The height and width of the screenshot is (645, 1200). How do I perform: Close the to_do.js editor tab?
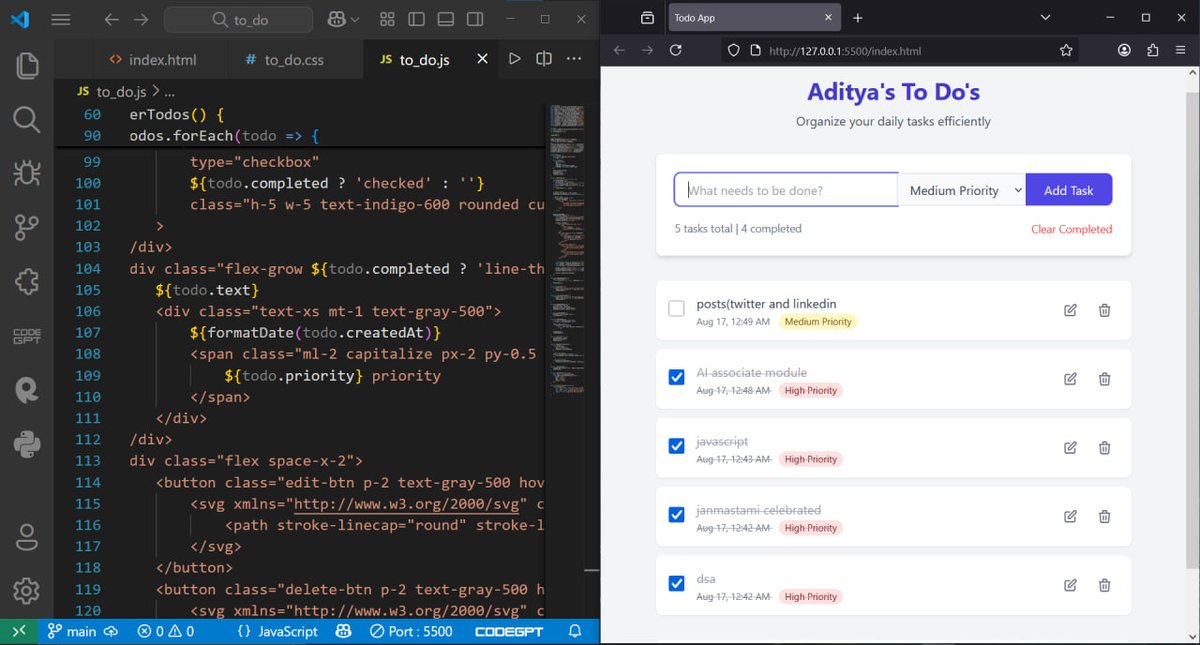(482, 59)
